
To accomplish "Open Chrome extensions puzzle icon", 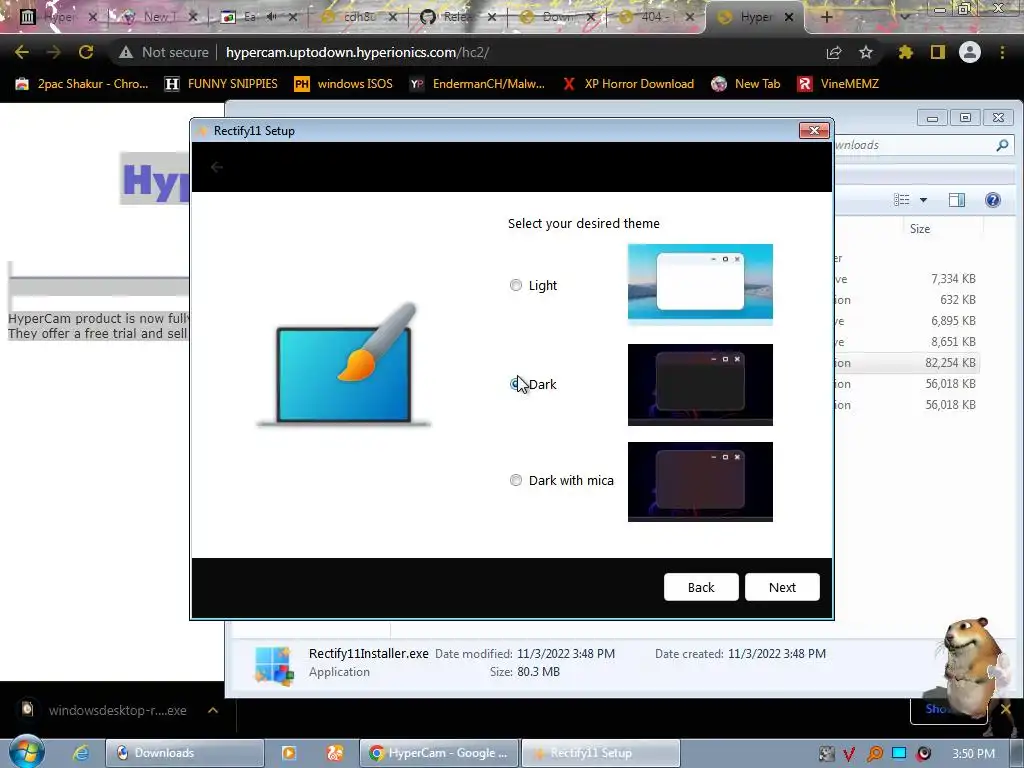I will coord(905,52).
